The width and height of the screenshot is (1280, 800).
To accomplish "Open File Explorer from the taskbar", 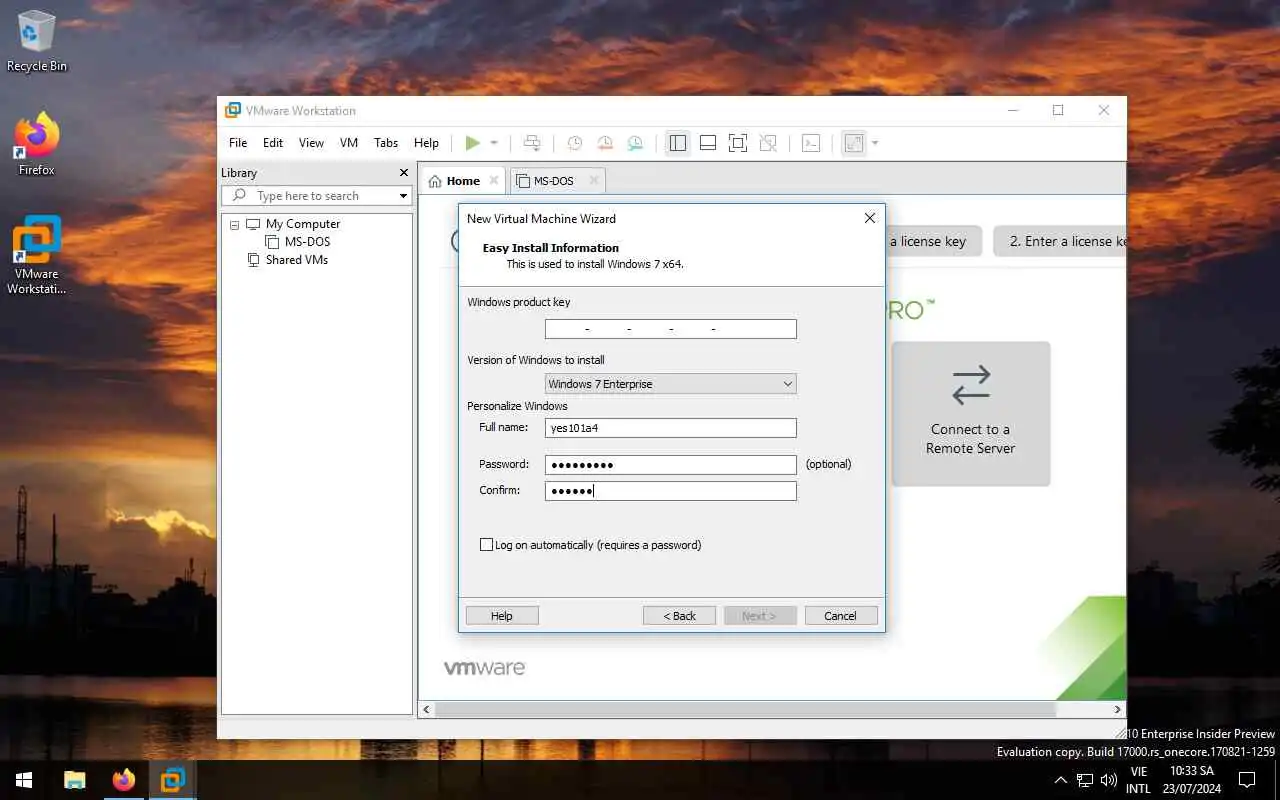I will [75, 780].
